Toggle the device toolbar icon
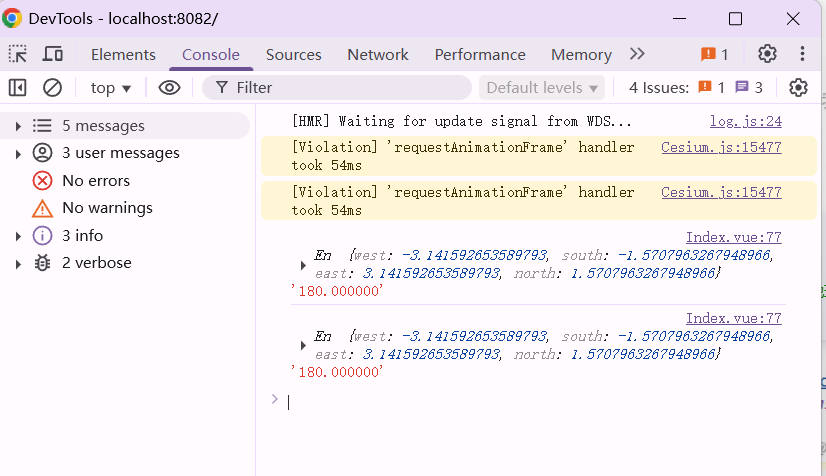 click(53, 54)
